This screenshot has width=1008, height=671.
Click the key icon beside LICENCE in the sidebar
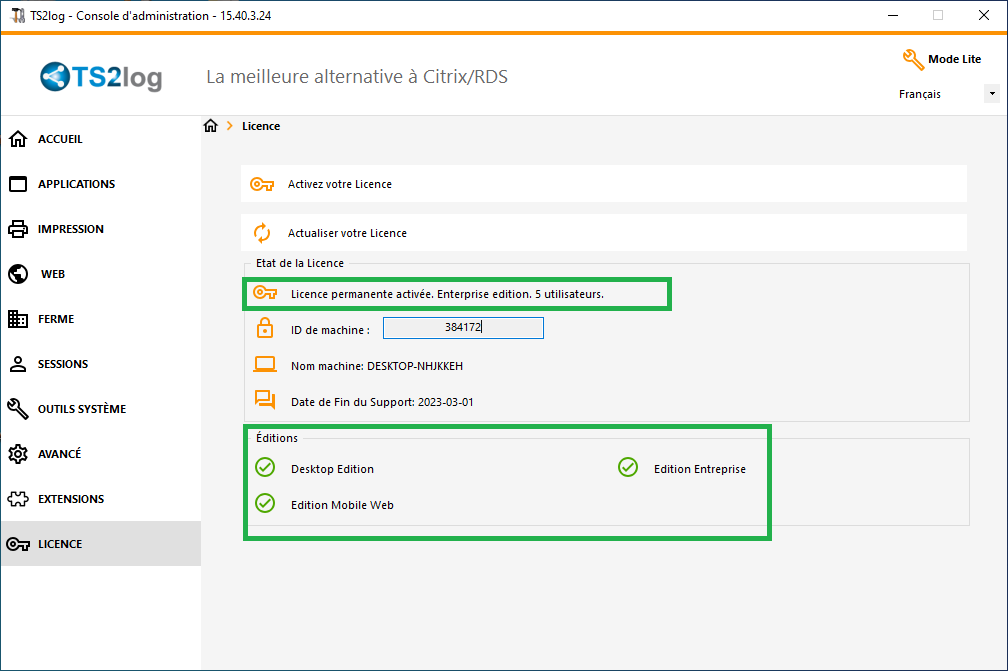coord(18,544)
